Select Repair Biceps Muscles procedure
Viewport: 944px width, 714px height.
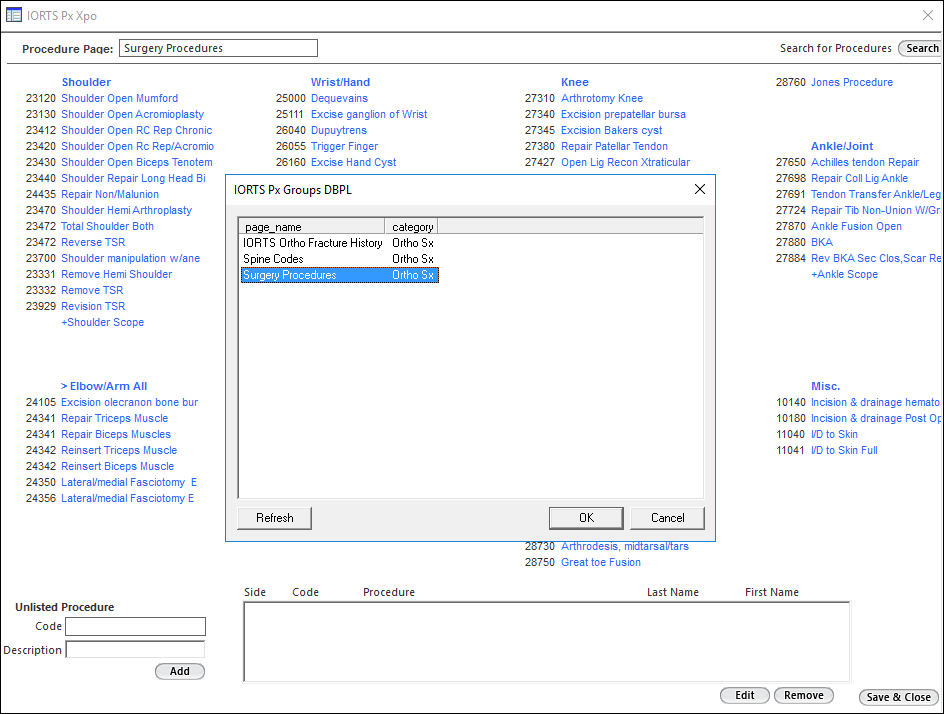(116, 435)
